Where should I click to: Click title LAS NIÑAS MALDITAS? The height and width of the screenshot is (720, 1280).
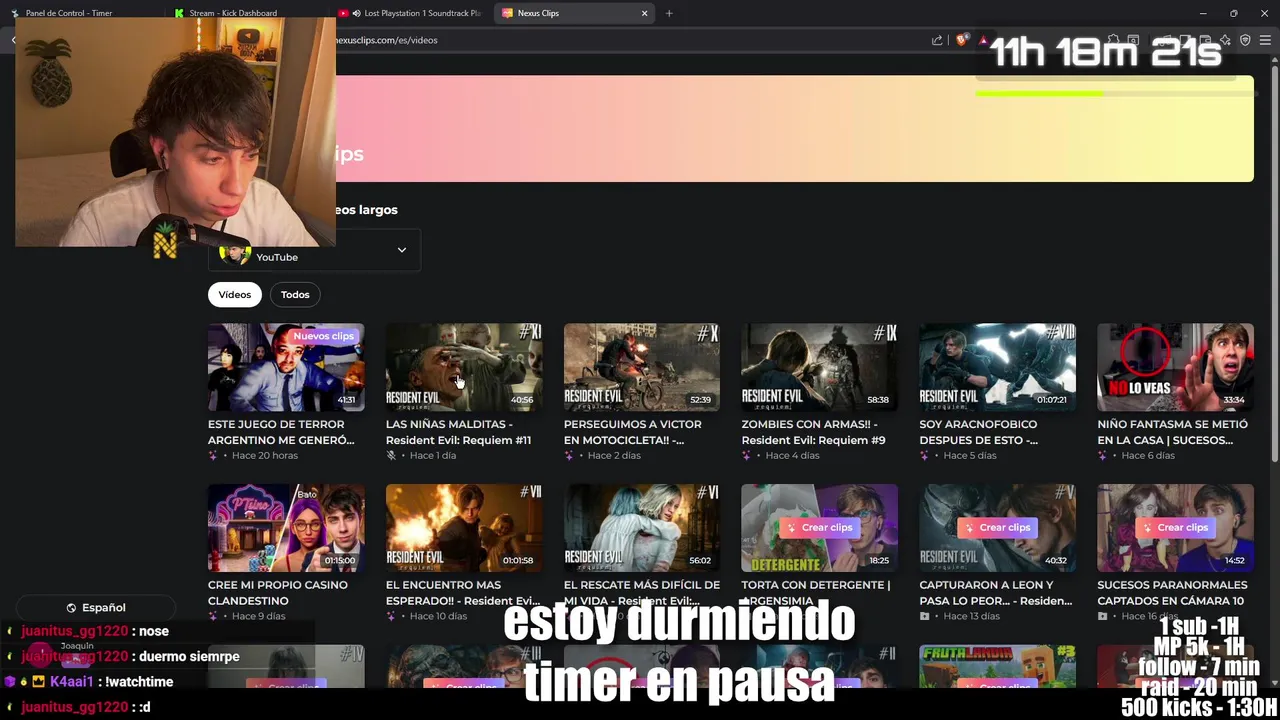point(458,432)
